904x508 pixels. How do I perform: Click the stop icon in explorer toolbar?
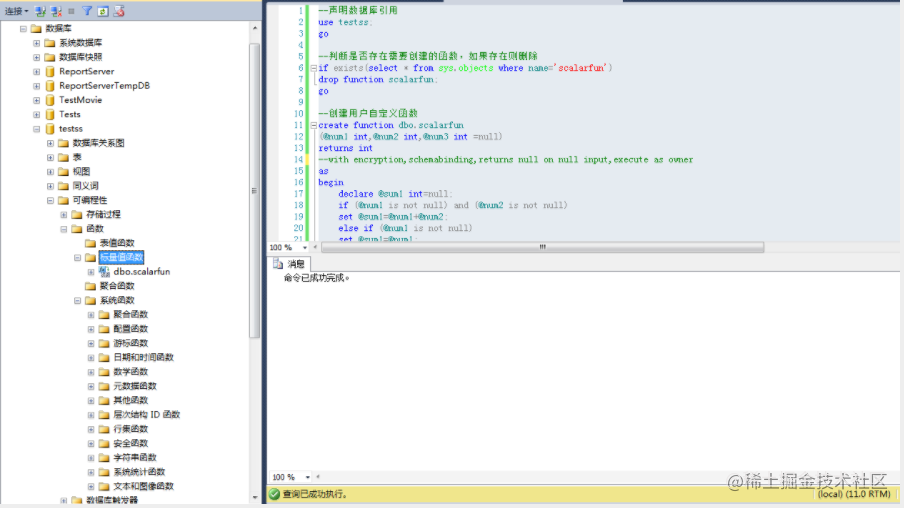(71, 11)
